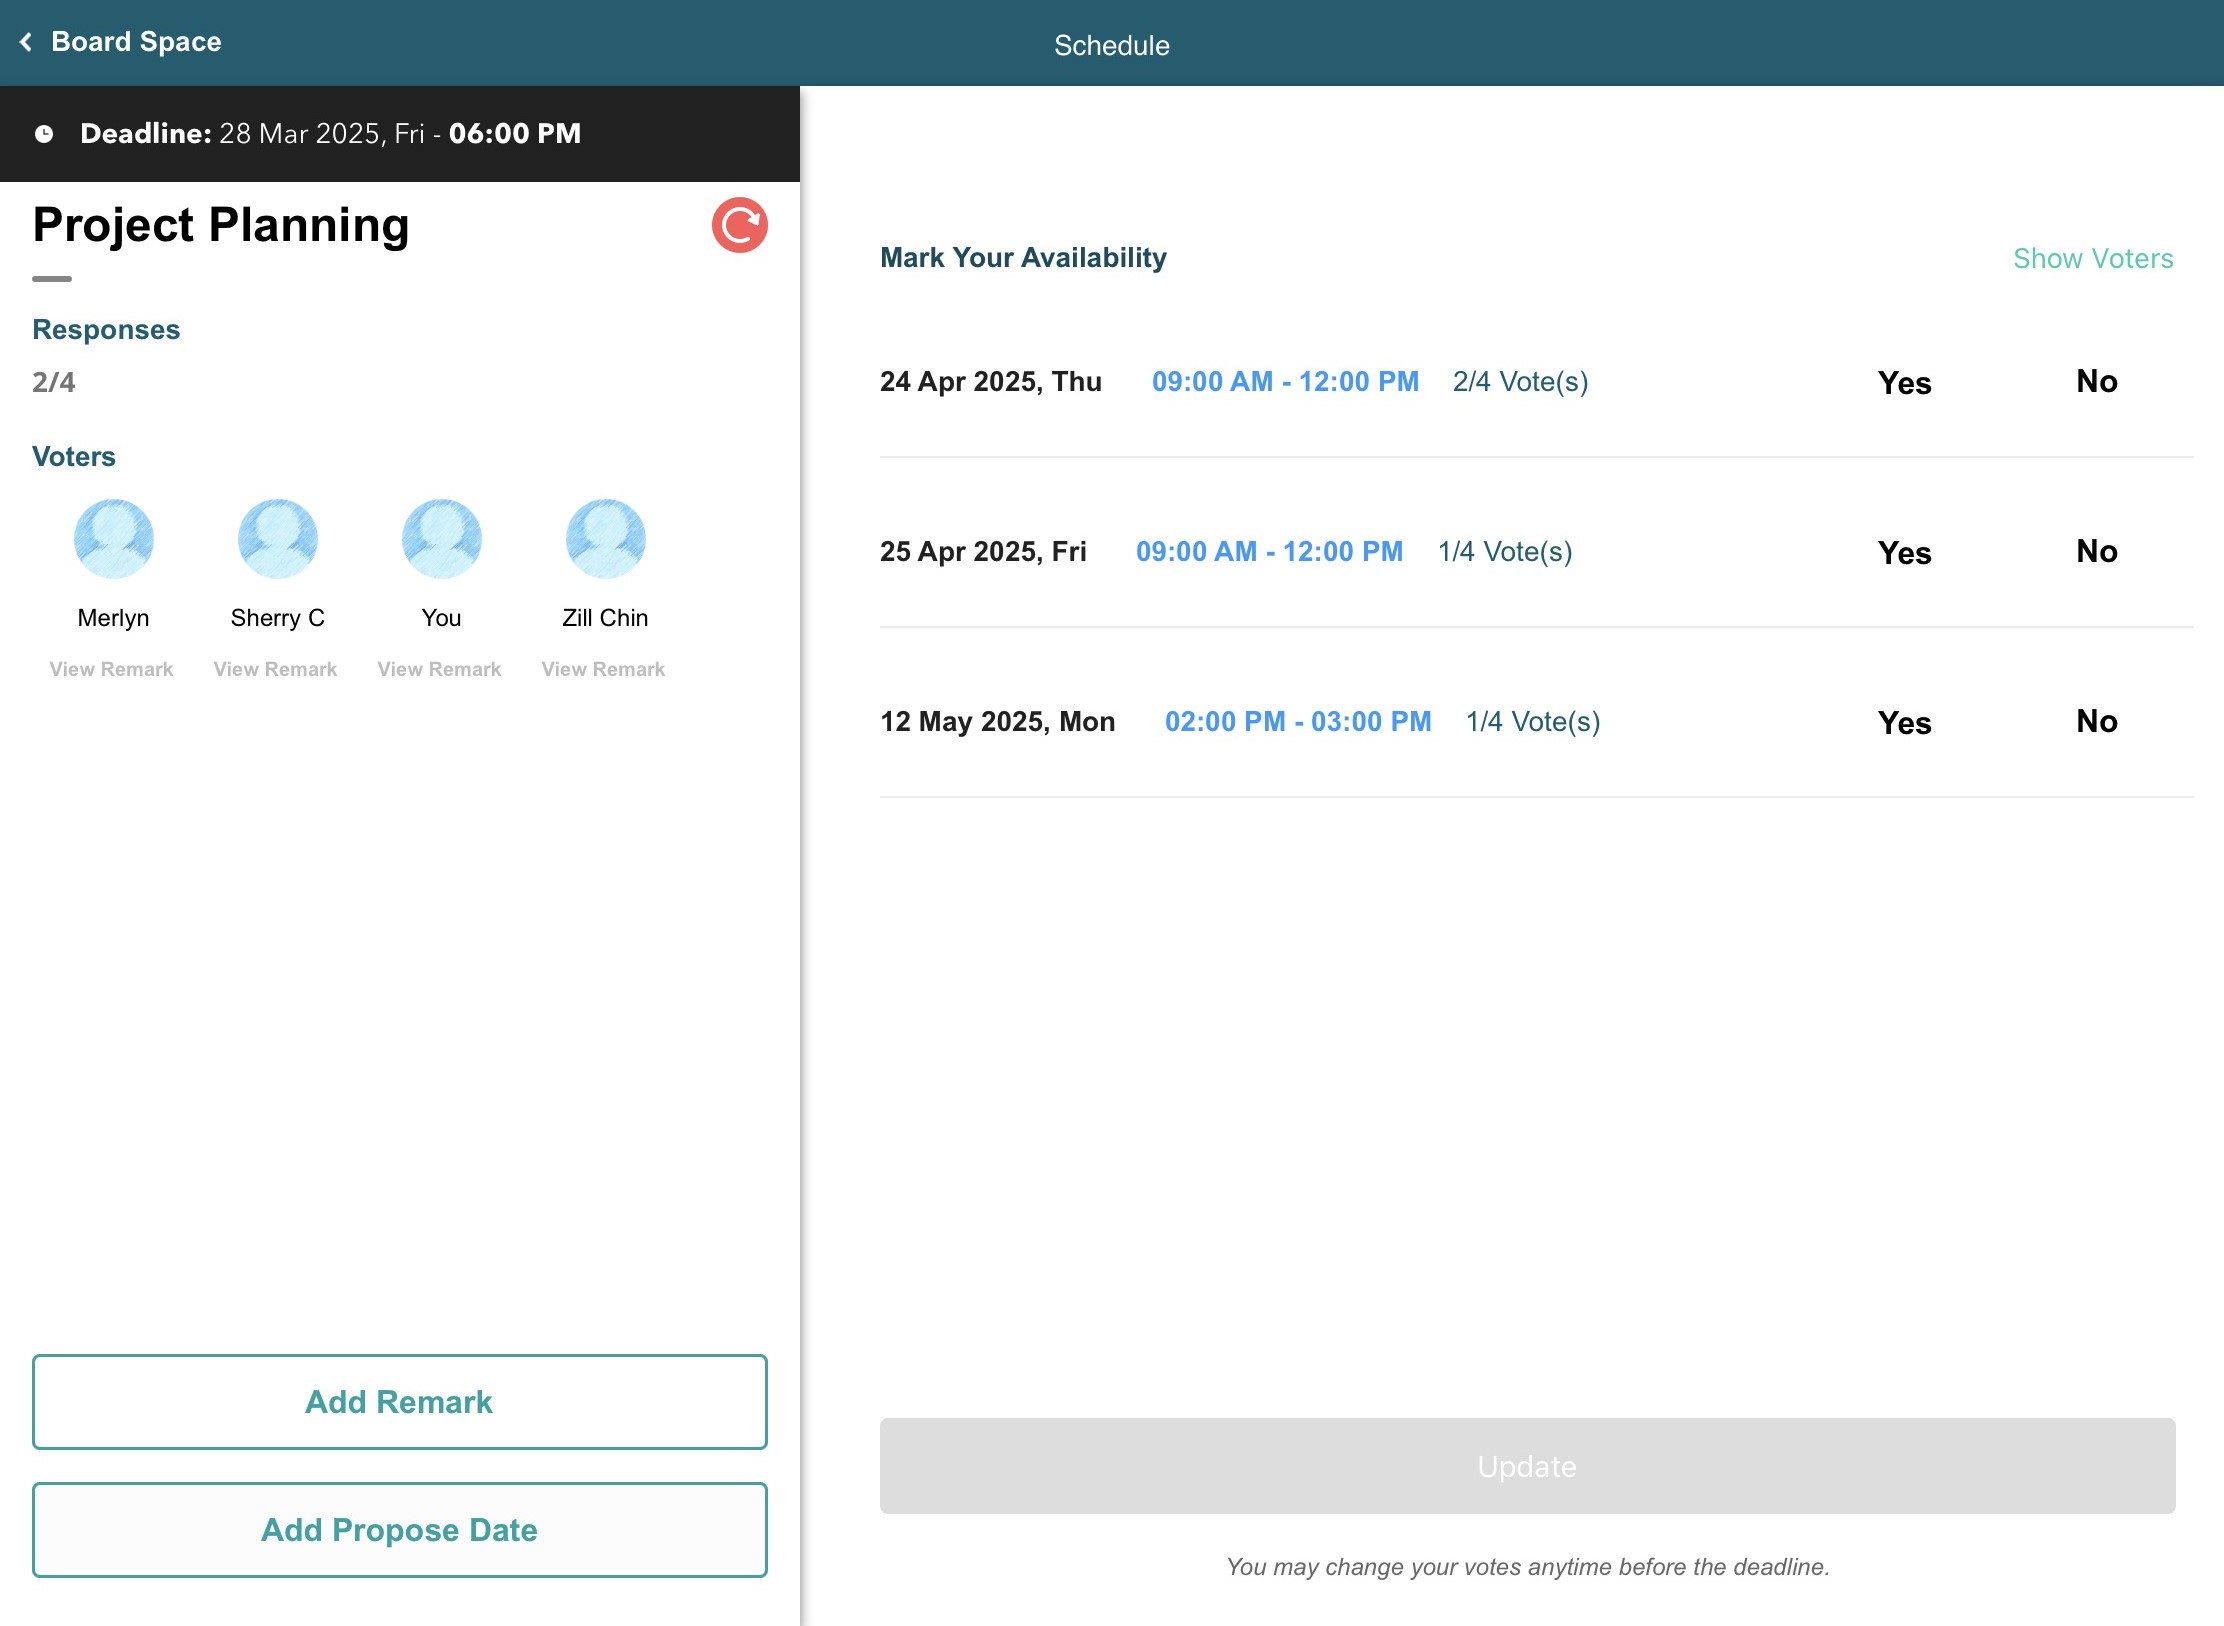Open View Remark under Merlyn

(x=111, y=669)
